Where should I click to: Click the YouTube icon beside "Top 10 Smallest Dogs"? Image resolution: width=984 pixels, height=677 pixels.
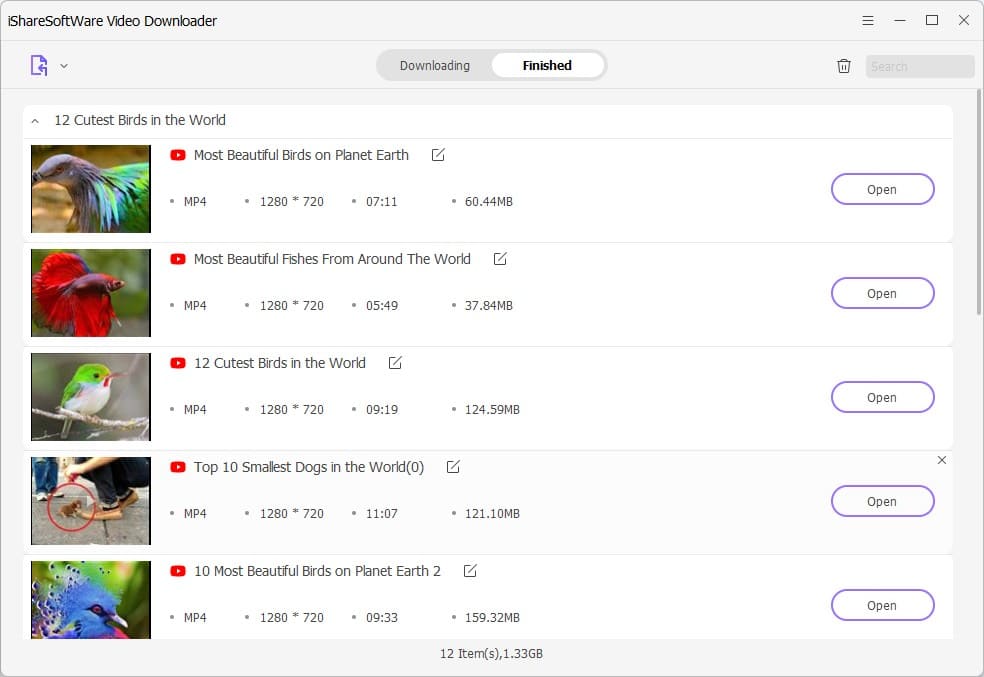(x=177, y=467)
